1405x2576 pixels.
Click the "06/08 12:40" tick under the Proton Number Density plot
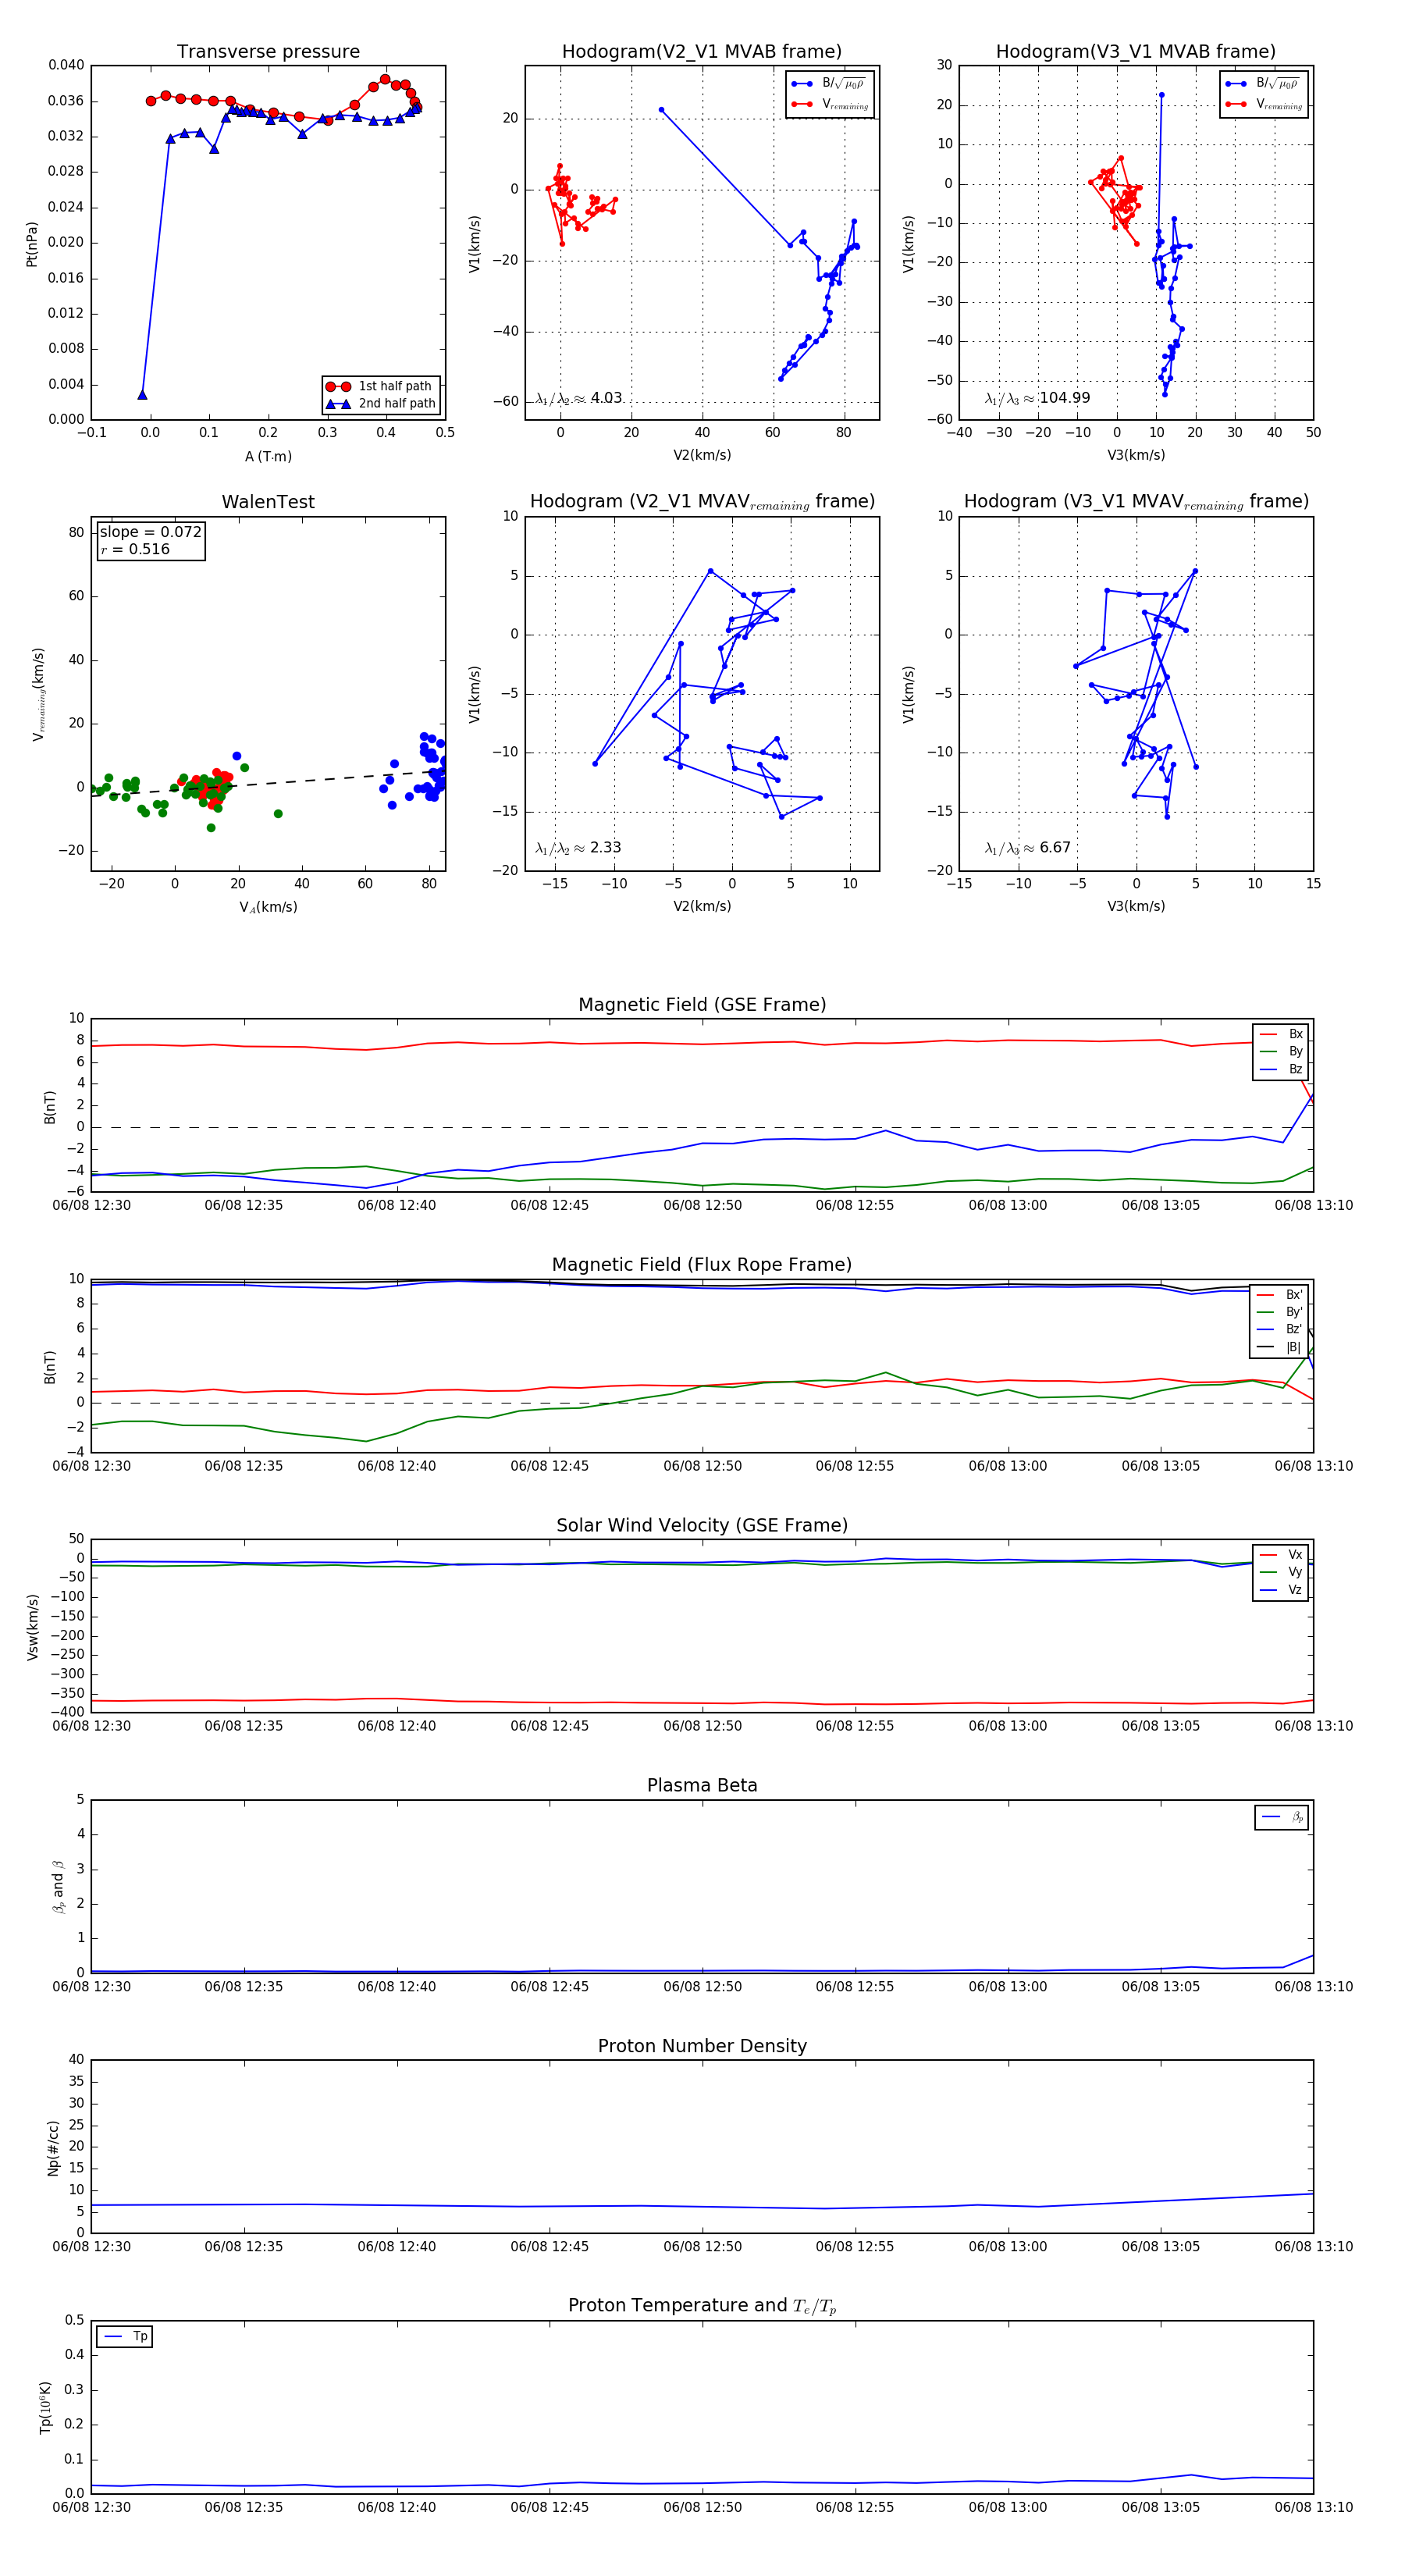click(x=397, y=2247)
